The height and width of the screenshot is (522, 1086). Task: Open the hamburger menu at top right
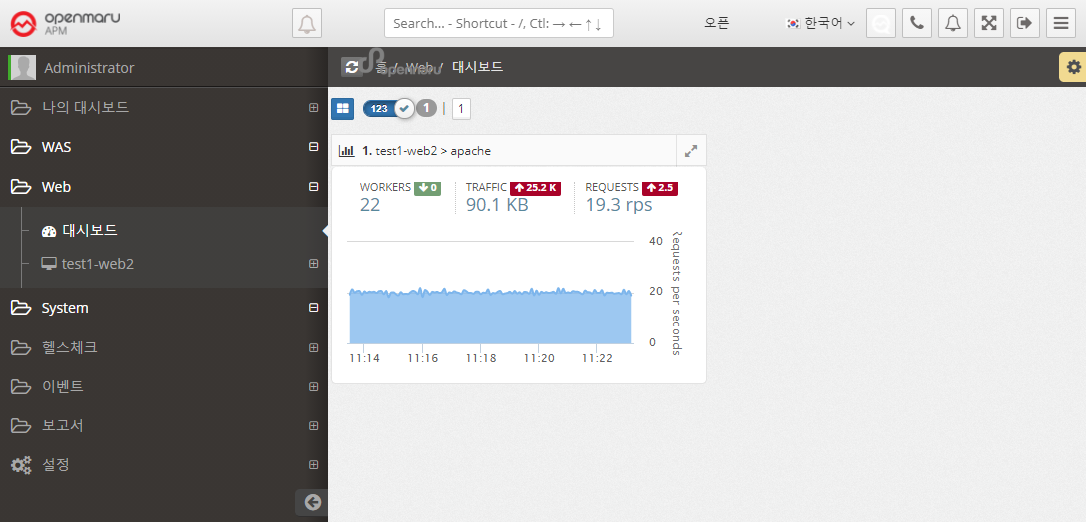pyautogui.click(x=1061, y=23)
